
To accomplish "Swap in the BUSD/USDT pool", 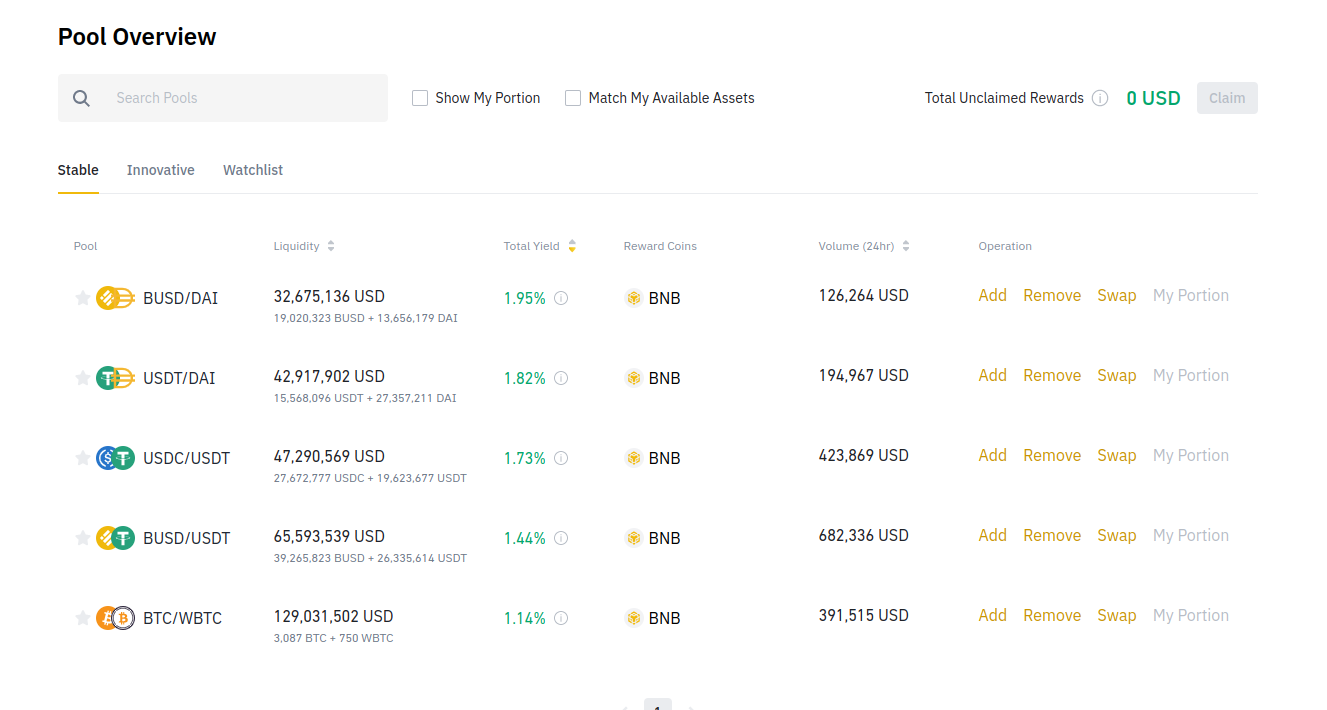I will [x=1117, y=536].
